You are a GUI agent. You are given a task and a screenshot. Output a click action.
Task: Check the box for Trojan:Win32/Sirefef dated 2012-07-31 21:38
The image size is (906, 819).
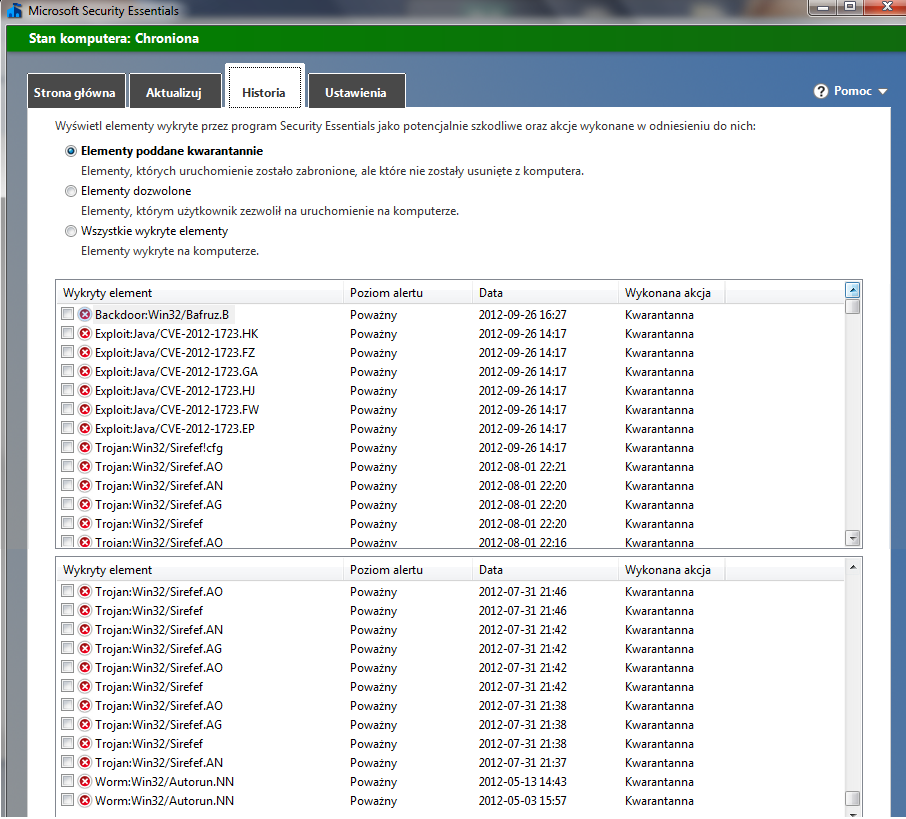point(67,743)
